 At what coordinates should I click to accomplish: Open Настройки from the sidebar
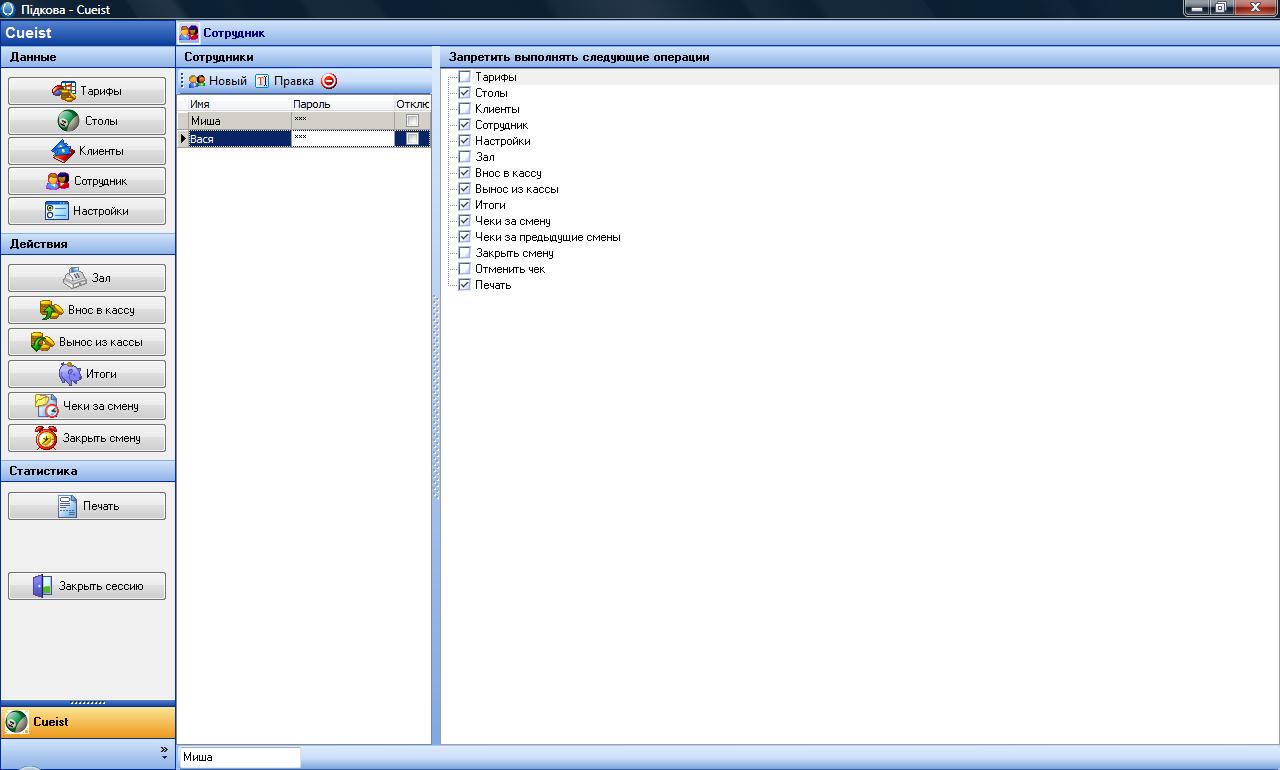coord(87,211)
